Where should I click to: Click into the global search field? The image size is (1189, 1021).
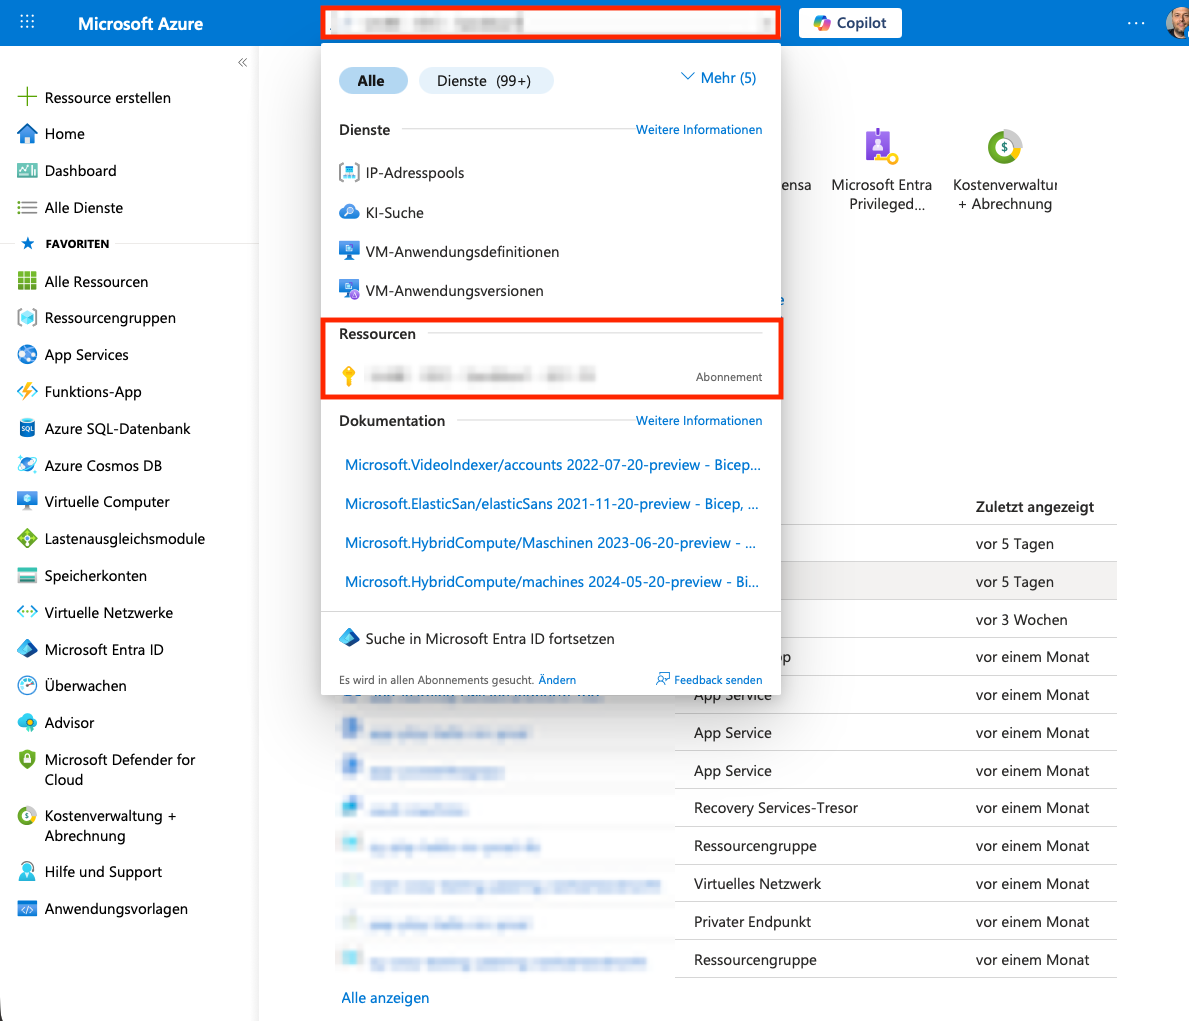pyautogui.click(x=550, y=22)
